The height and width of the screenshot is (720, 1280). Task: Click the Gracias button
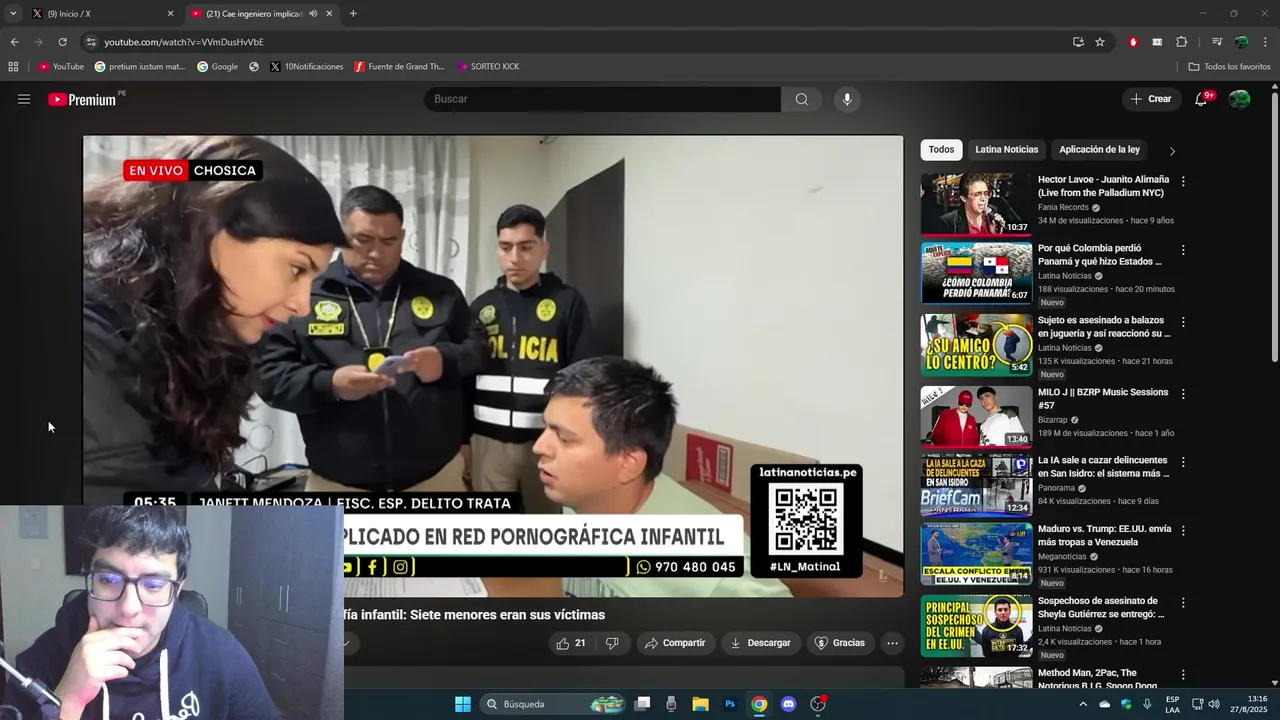[x=840, y=643]
